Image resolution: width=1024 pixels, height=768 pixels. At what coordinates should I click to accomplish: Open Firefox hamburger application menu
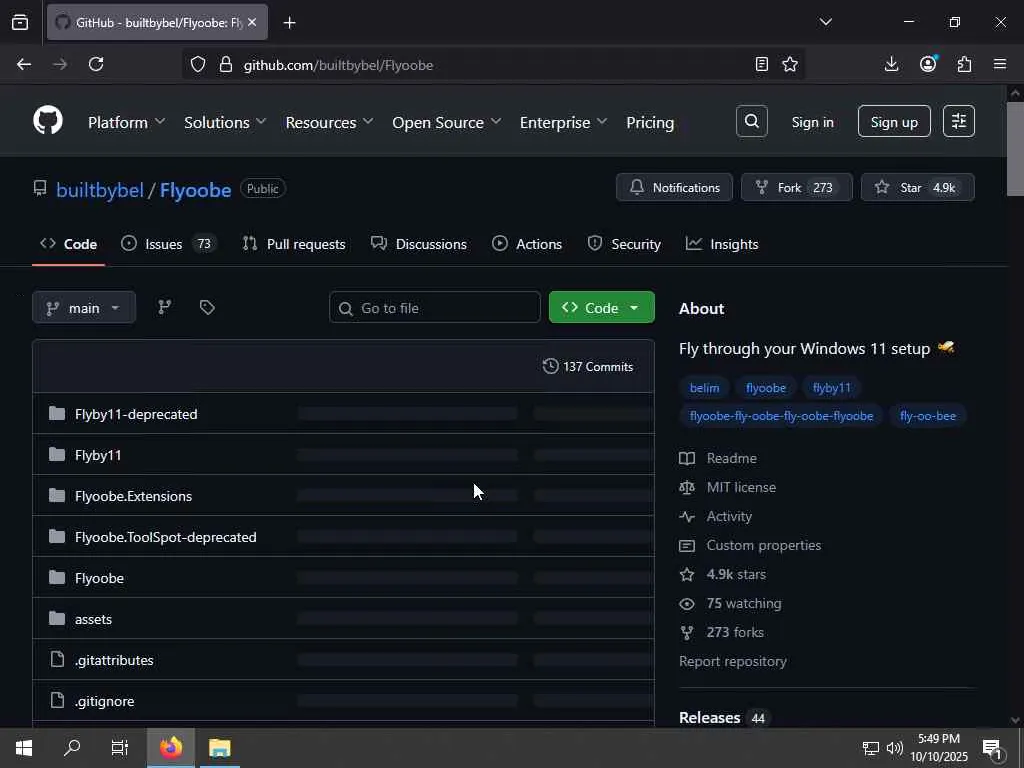pyautogui.click(x=1000, y=64)
